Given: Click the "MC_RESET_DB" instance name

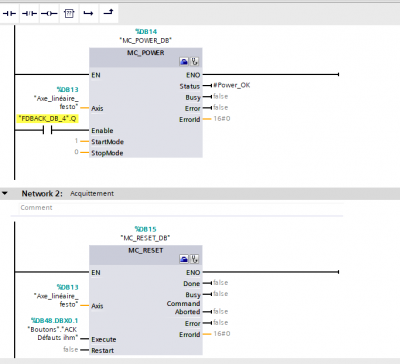Looking at the screenshot, I should point(145,238).
